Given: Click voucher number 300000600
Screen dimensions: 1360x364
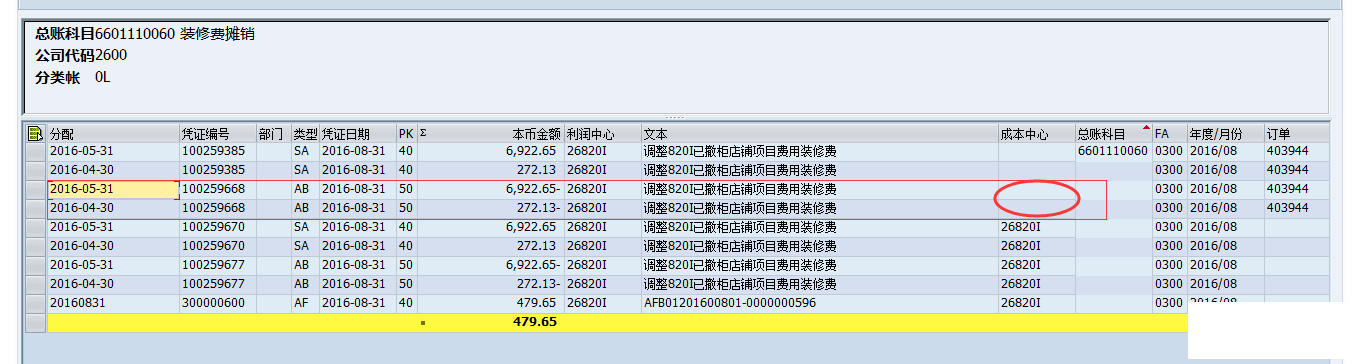Looking at the screenshot, I should (x=213, y=303).
